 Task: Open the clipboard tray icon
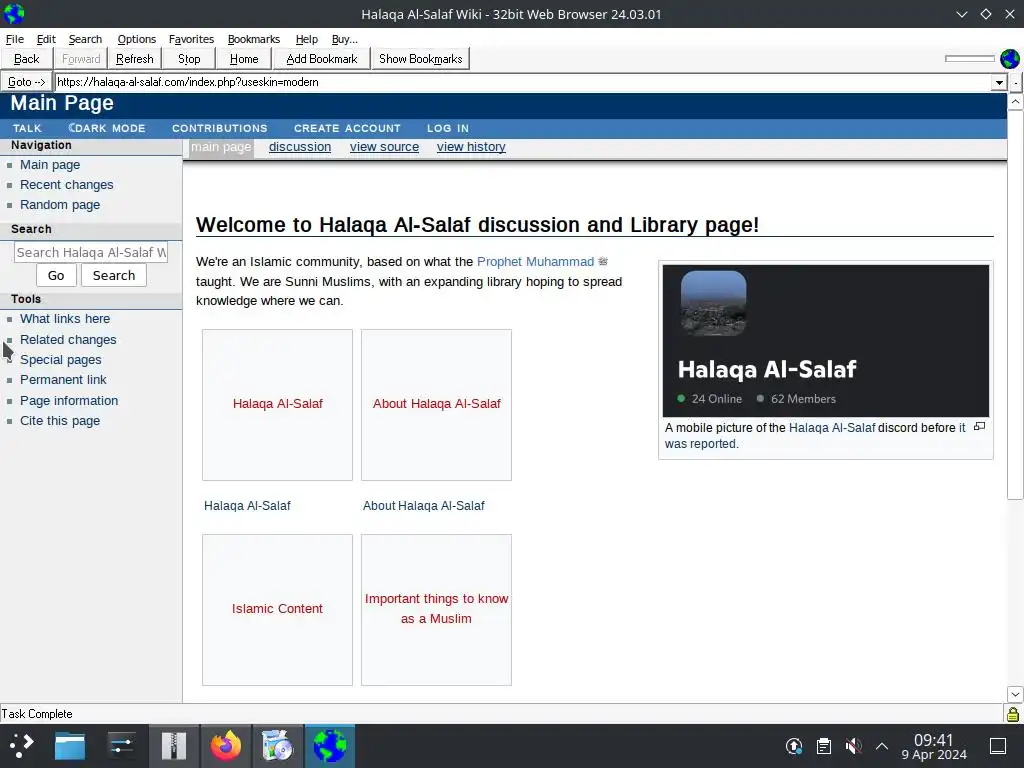[824, 745]
